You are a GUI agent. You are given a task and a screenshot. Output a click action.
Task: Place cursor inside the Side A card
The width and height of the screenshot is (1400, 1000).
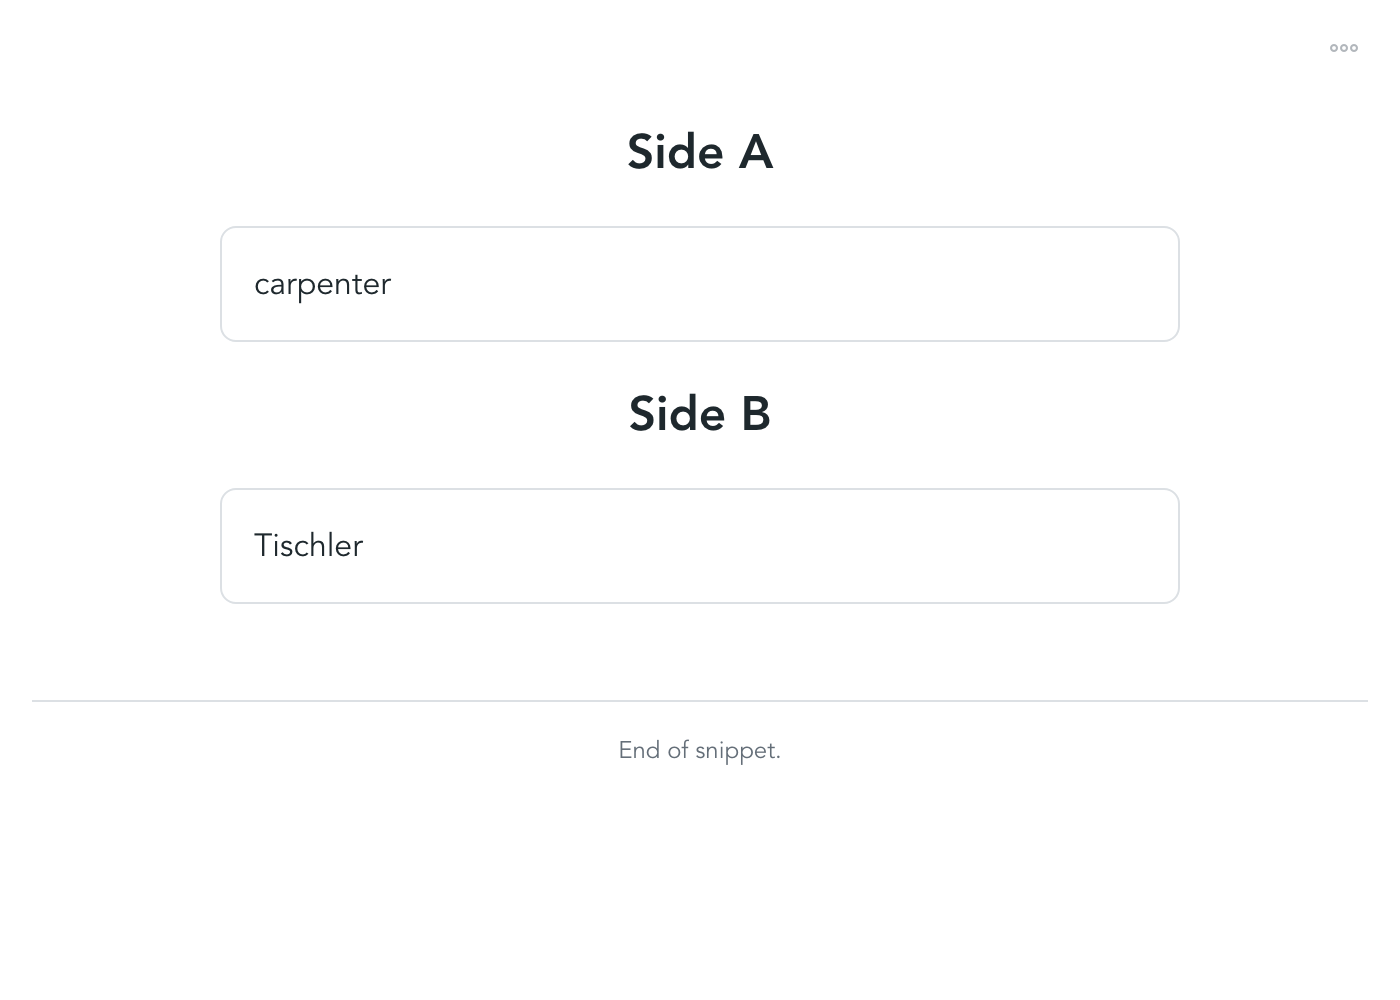pos(700,283)
